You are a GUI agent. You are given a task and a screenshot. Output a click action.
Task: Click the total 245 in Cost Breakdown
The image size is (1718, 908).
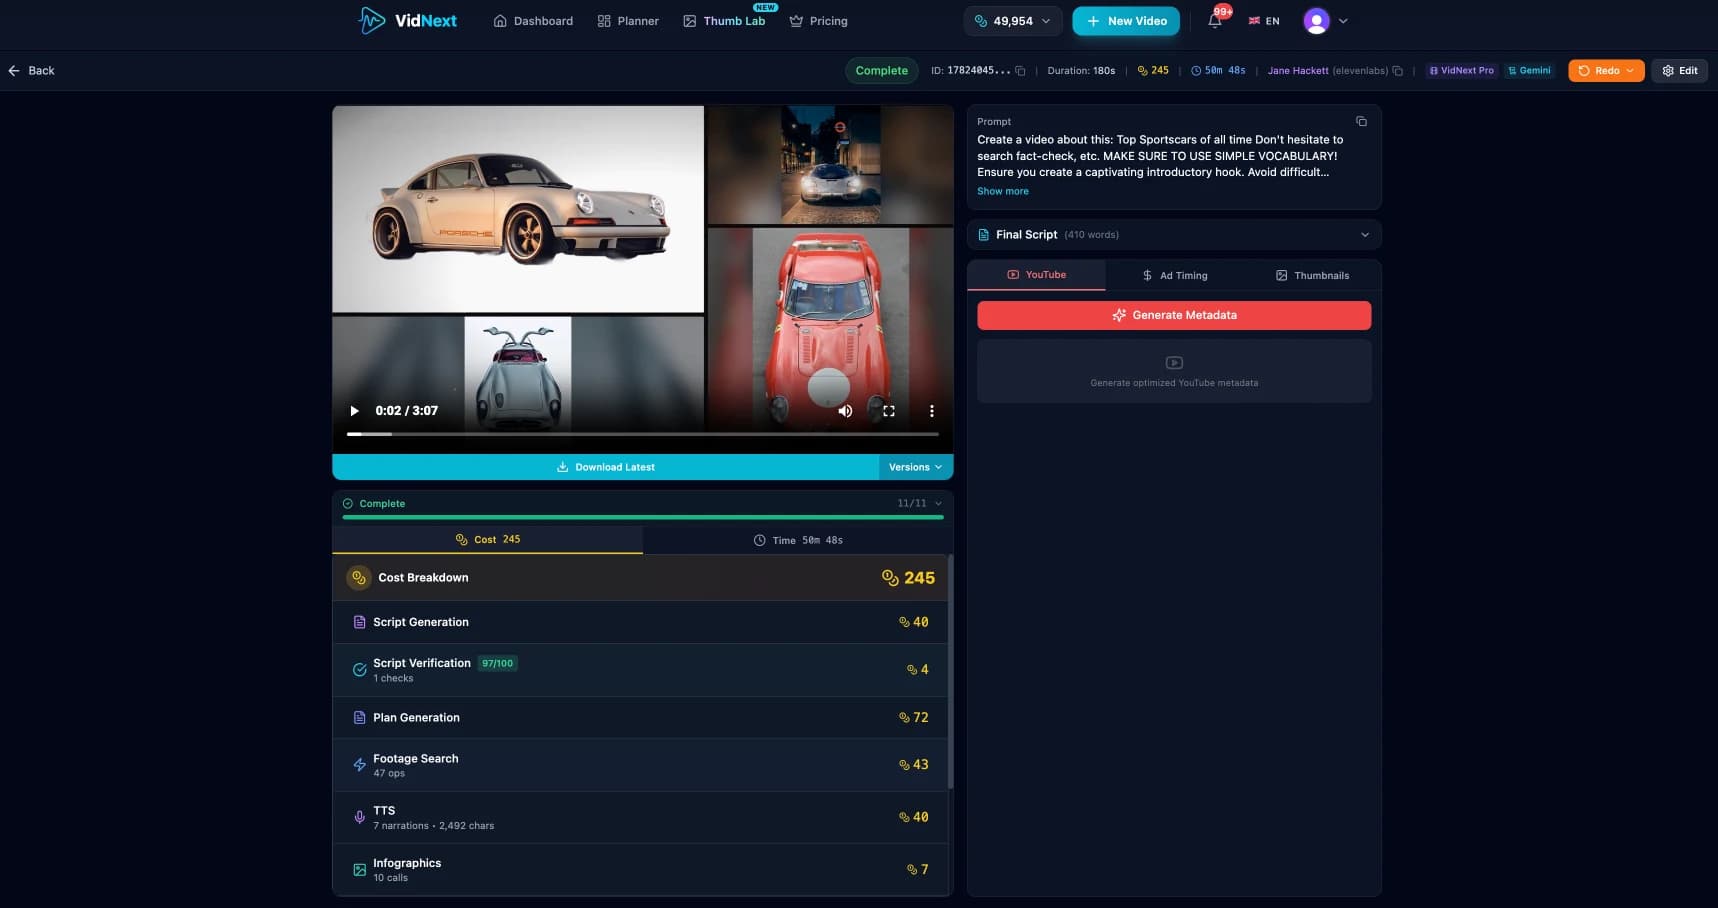908,578
